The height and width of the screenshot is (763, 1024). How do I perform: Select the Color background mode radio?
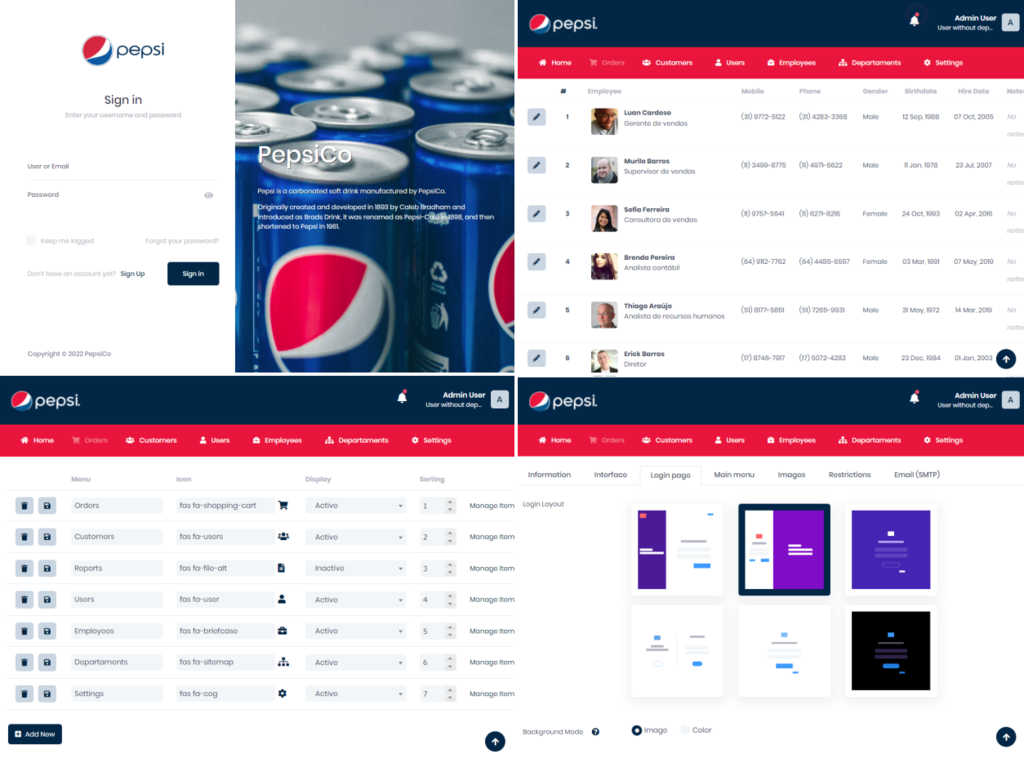684,730
